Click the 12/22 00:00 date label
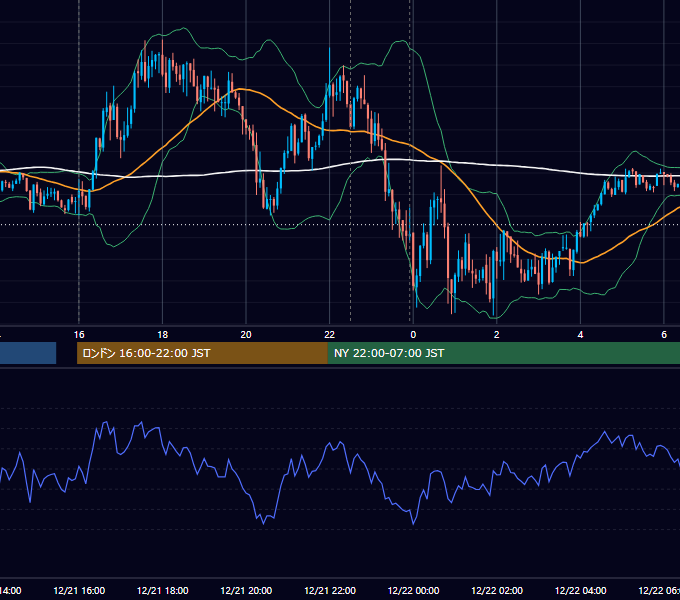This screenshot has width=680, height=600. coord(413,590)
